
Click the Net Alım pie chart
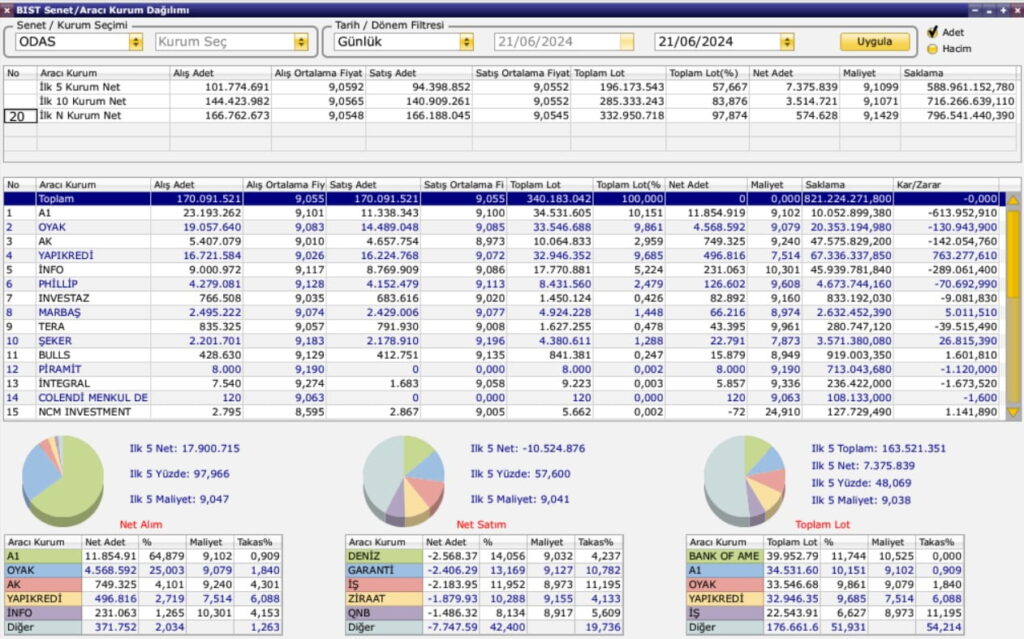pyautogui.click(x=63, y=480)
